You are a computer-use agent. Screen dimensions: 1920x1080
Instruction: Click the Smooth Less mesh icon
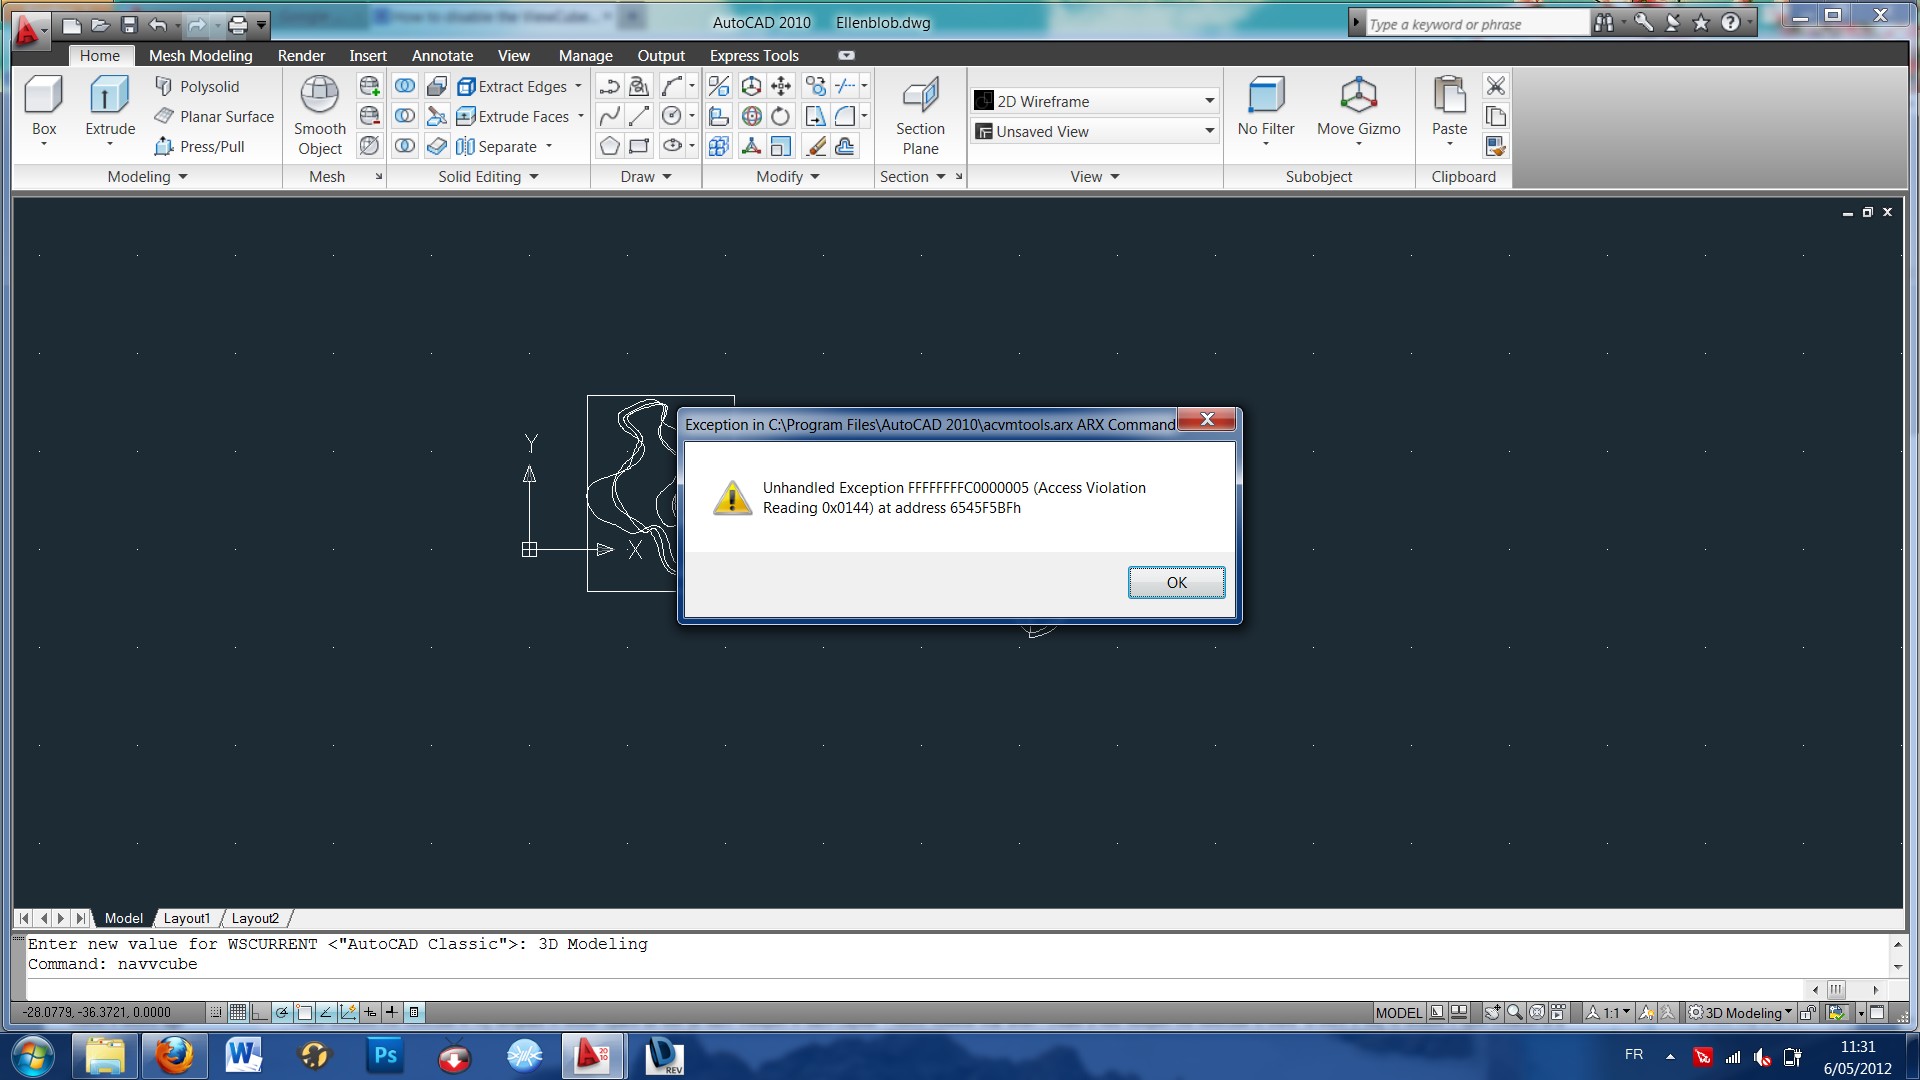click(369, 116)
